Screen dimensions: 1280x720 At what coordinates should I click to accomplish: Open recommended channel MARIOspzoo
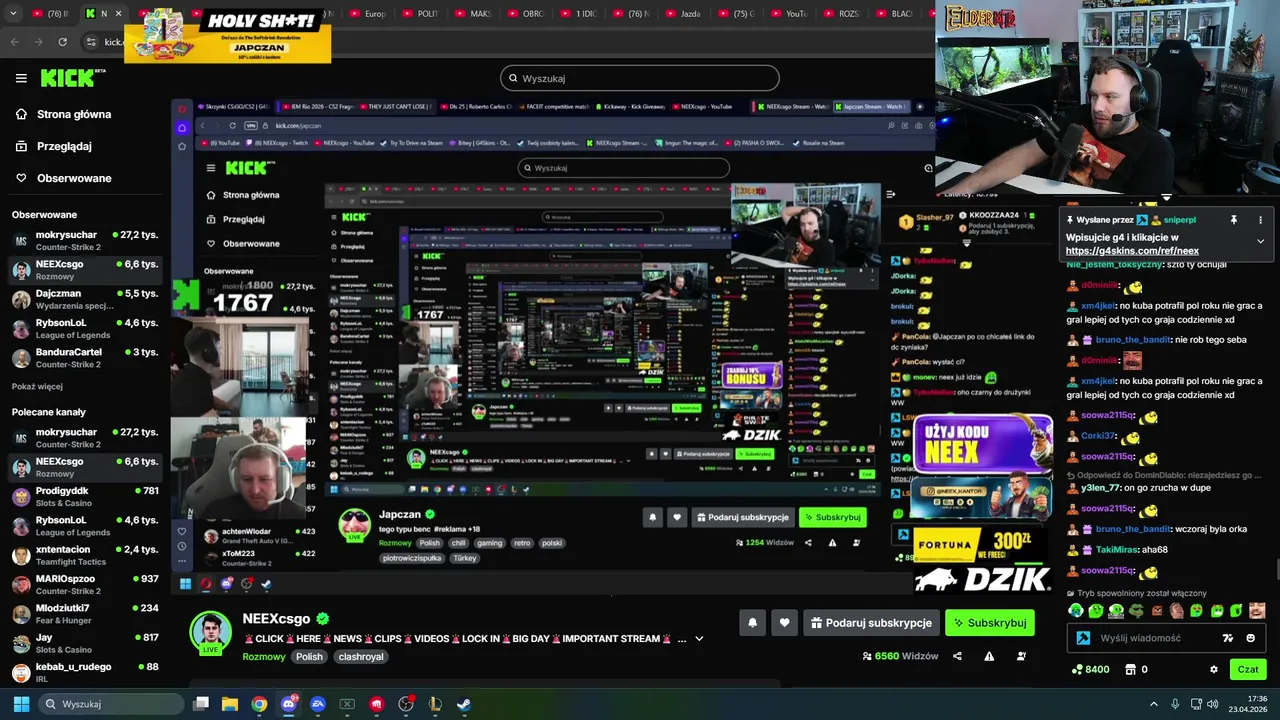coord(85,584)
